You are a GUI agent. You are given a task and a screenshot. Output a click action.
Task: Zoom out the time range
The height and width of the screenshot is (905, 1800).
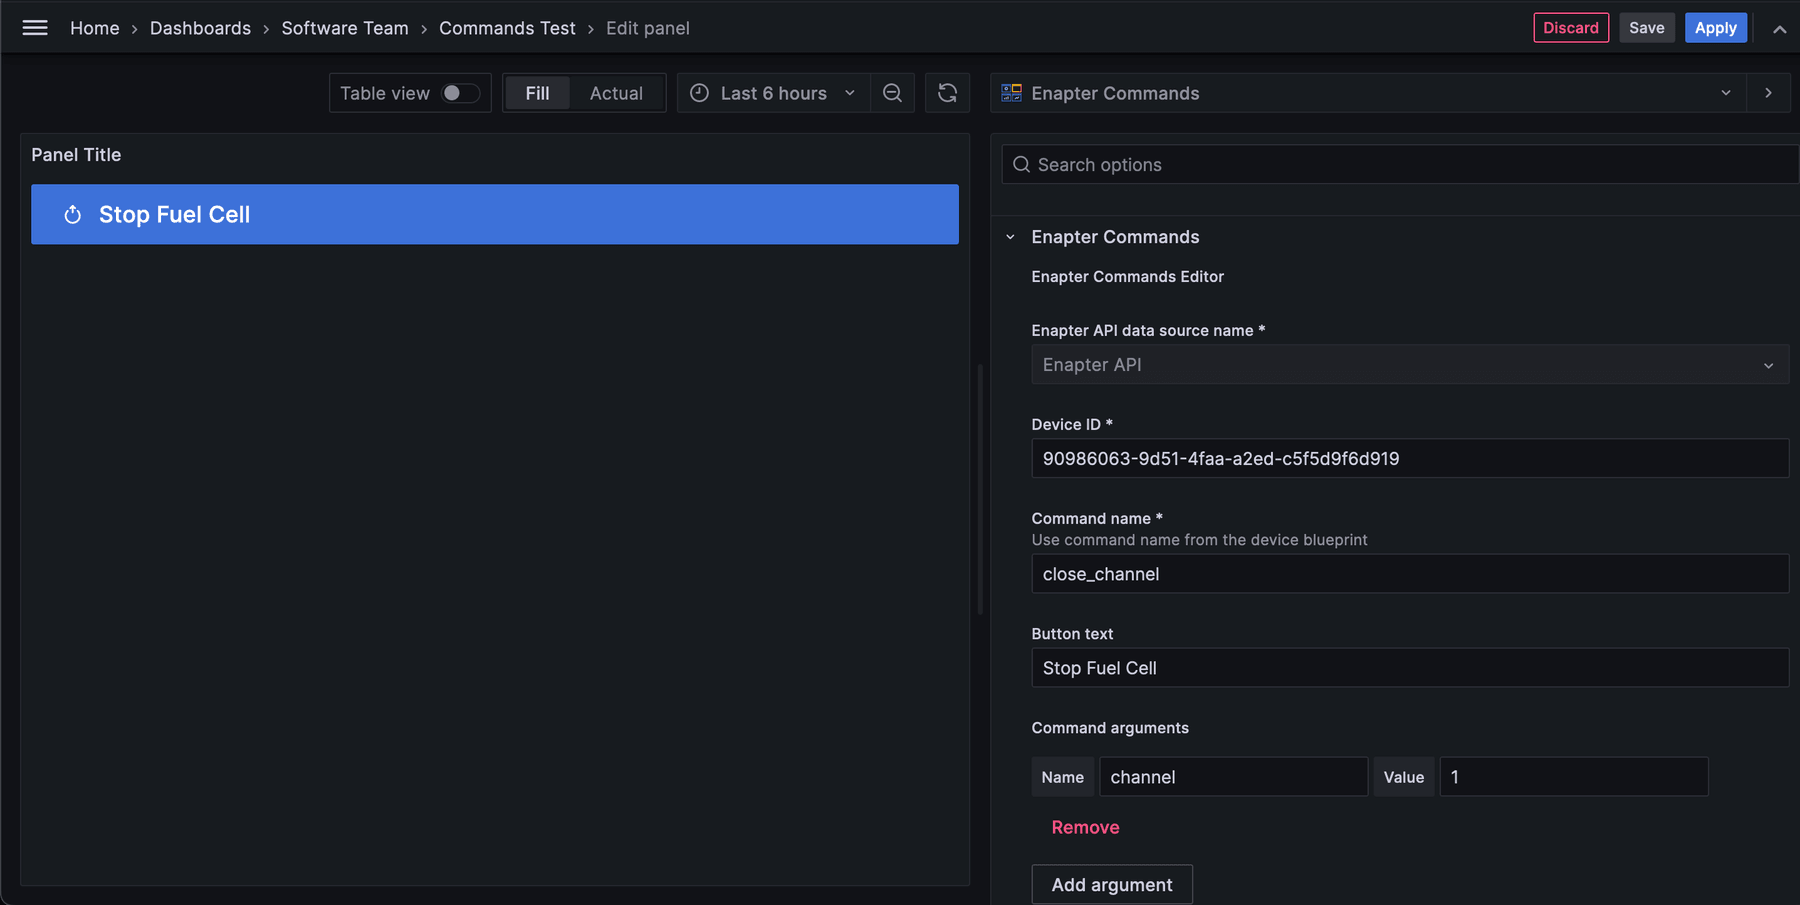click(x=892, y=92)
